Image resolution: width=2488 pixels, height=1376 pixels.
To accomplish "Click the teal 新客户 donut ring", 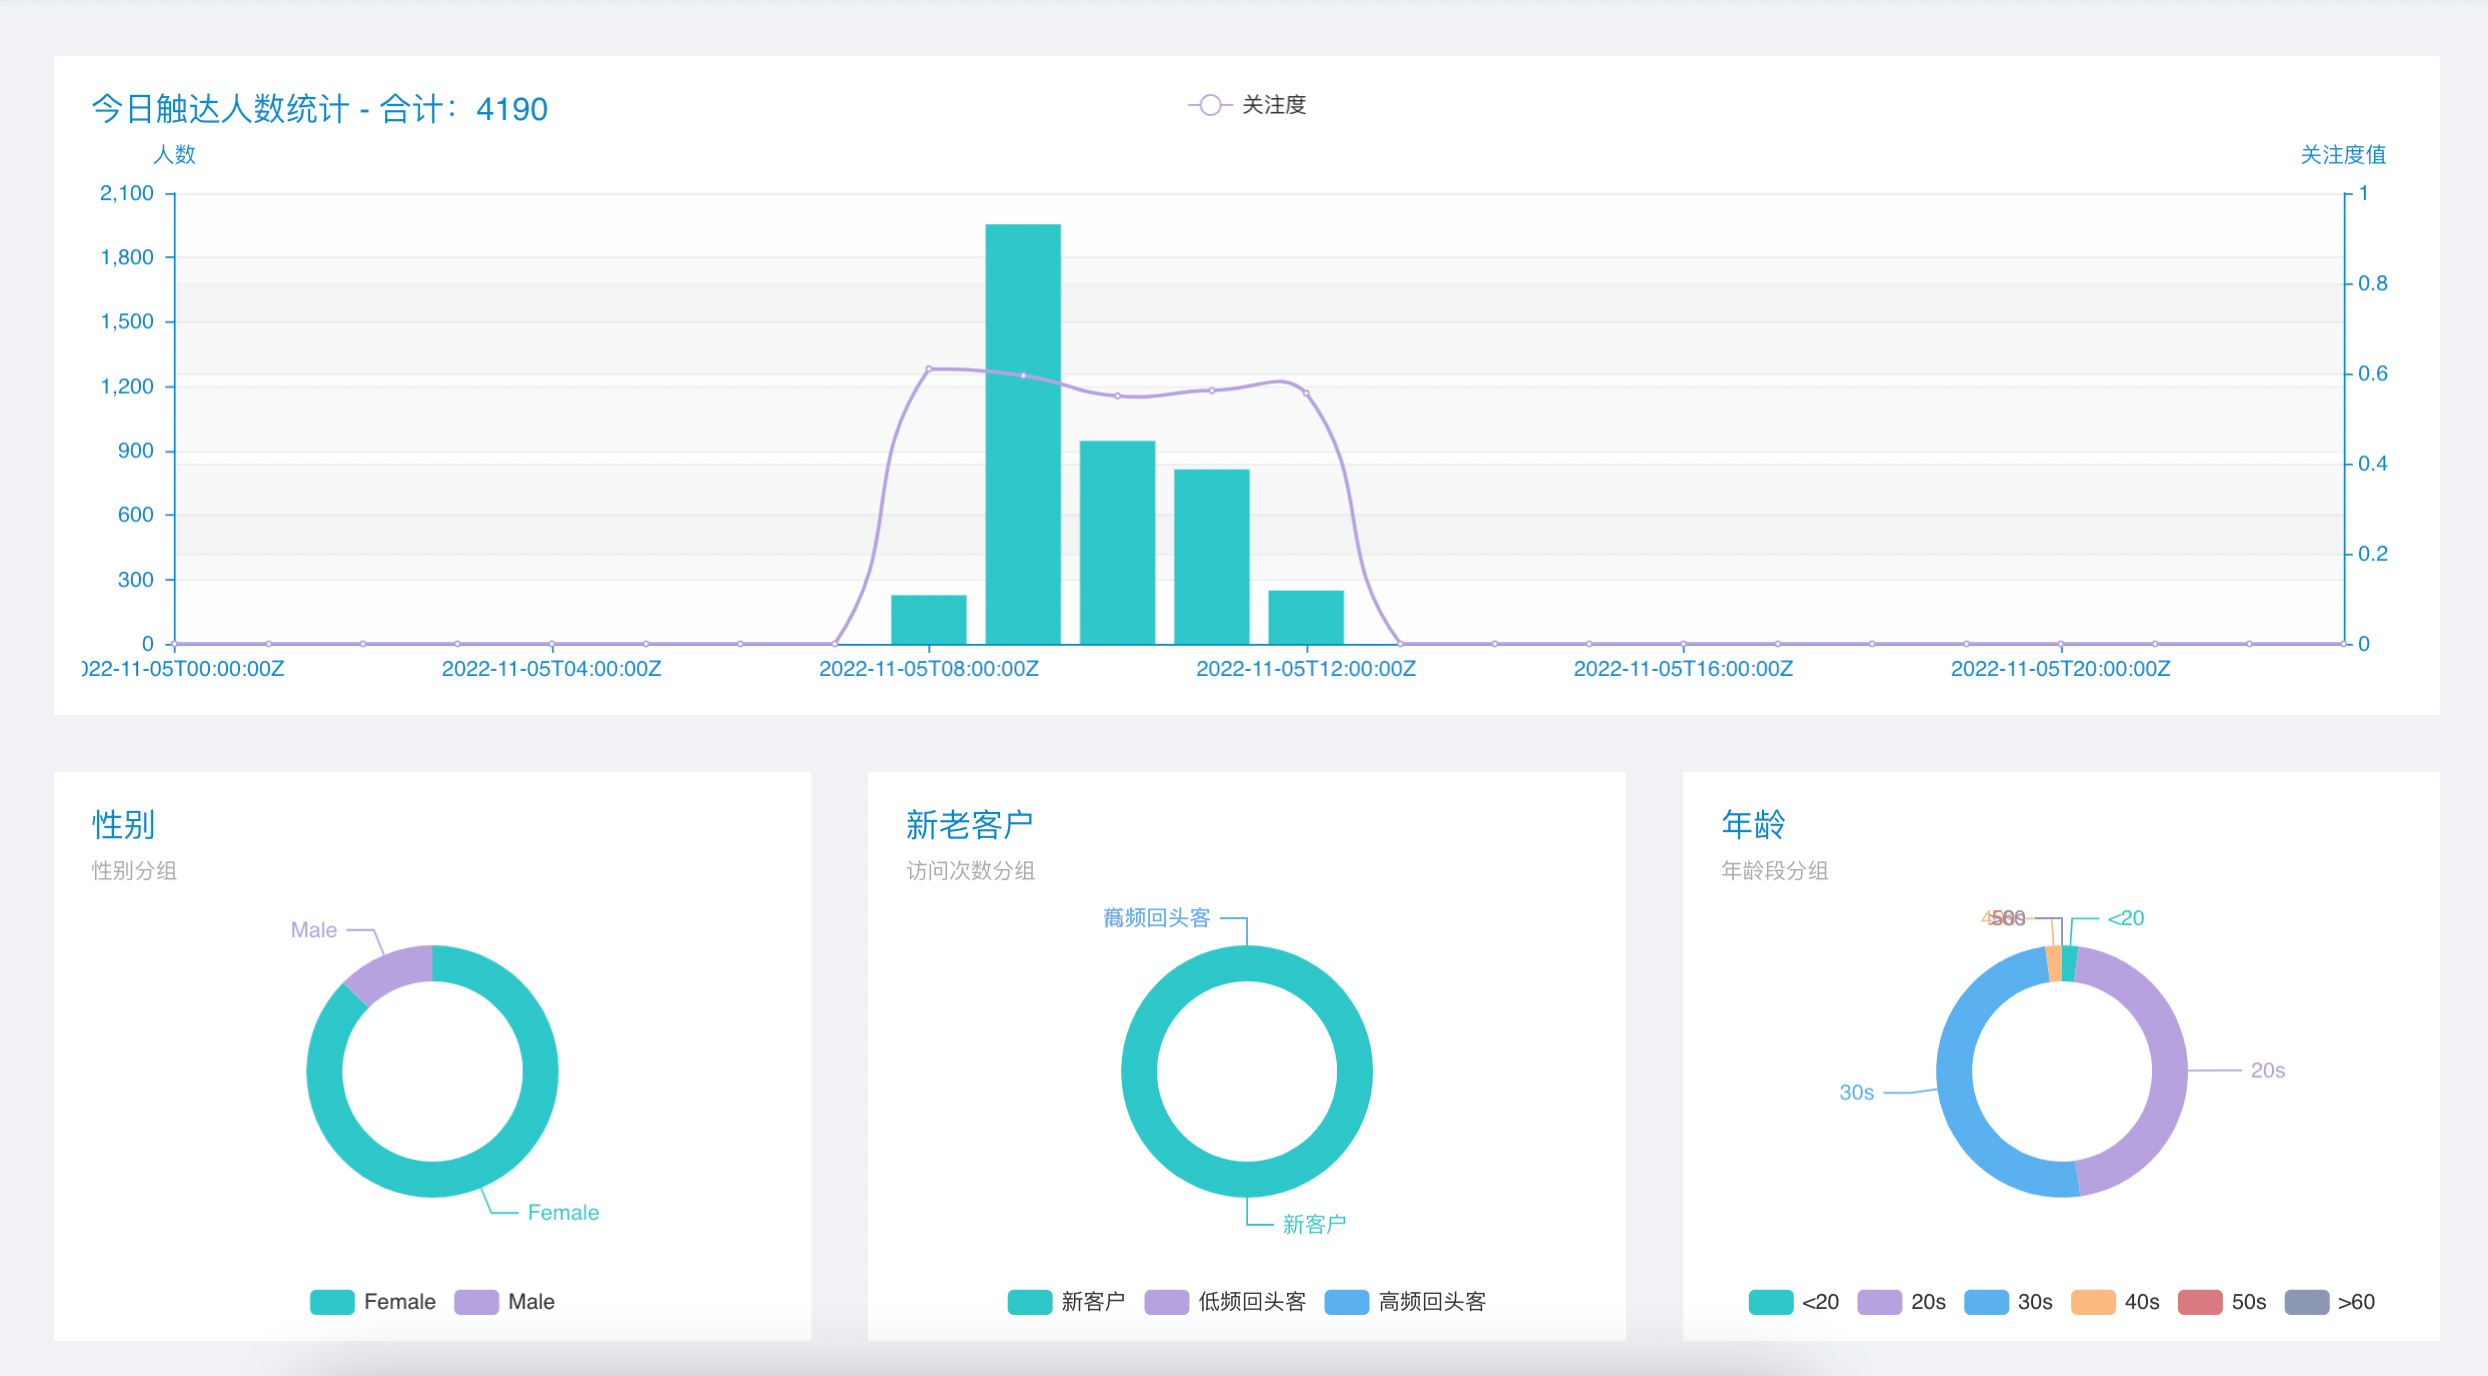I will [1247, 1179].
